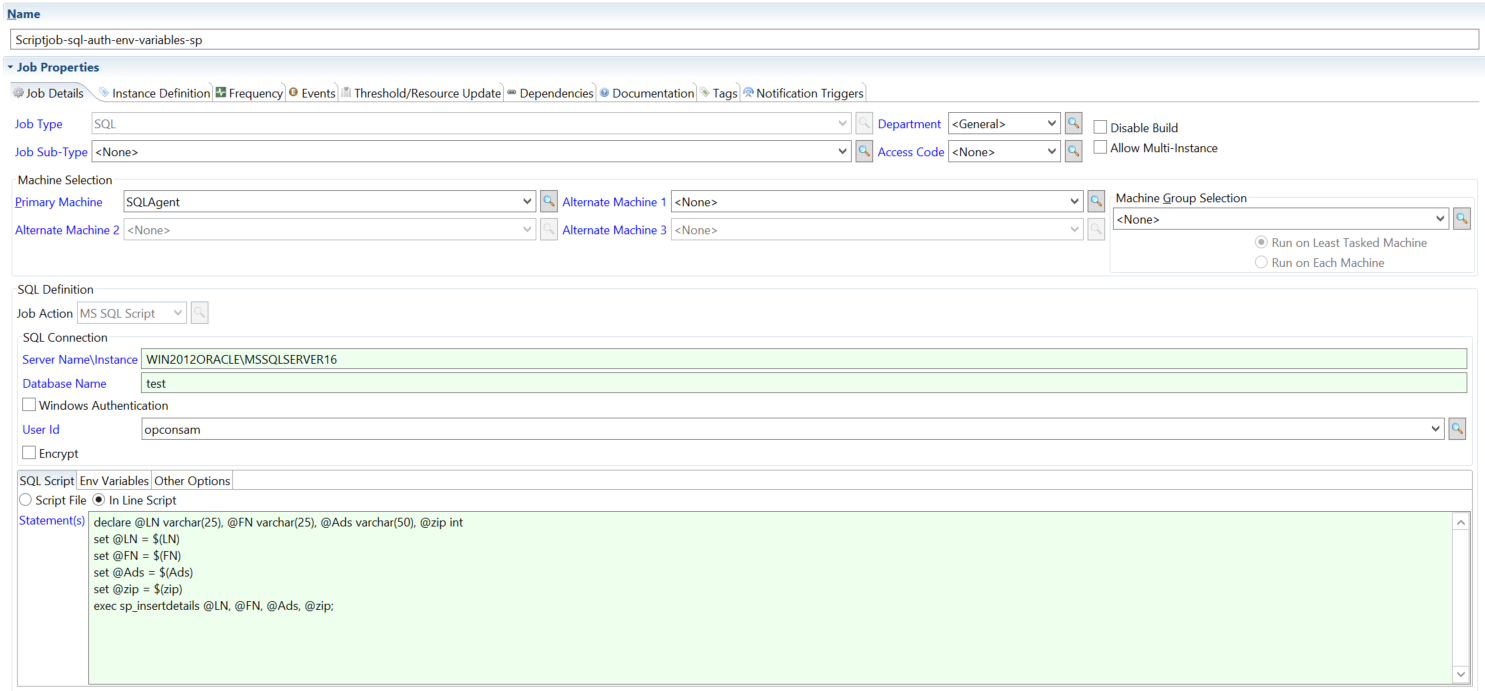Click statement scrollbar down arrow
Image resolution: width=1485 pixels, height=691 pixels.
1461,675
